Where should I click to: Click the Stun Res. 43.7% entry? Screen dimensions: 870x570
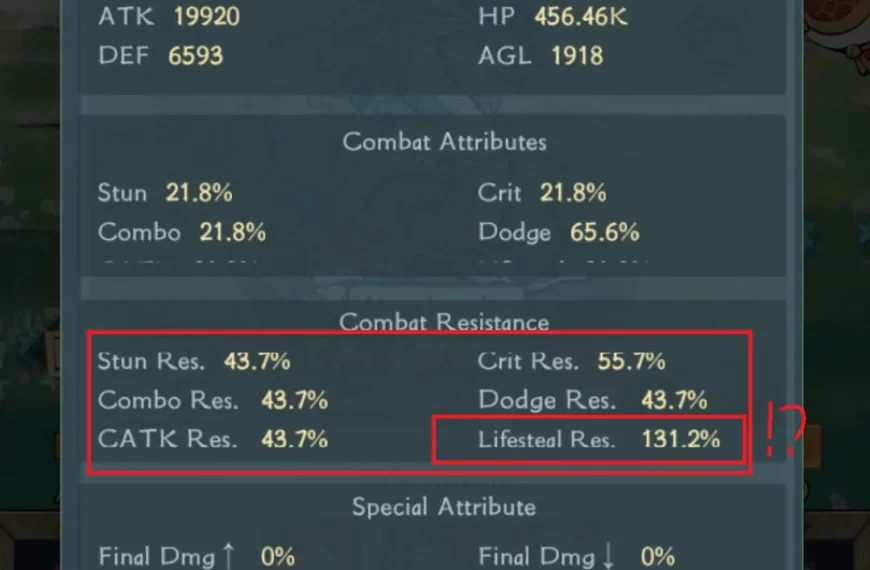tap(194, 361)
